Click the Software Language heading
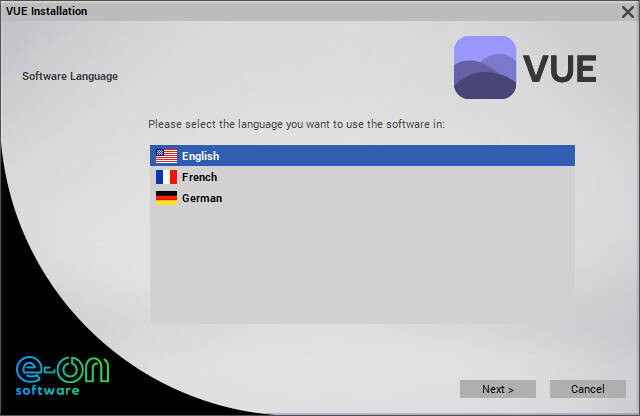 [x=70, y=76]
